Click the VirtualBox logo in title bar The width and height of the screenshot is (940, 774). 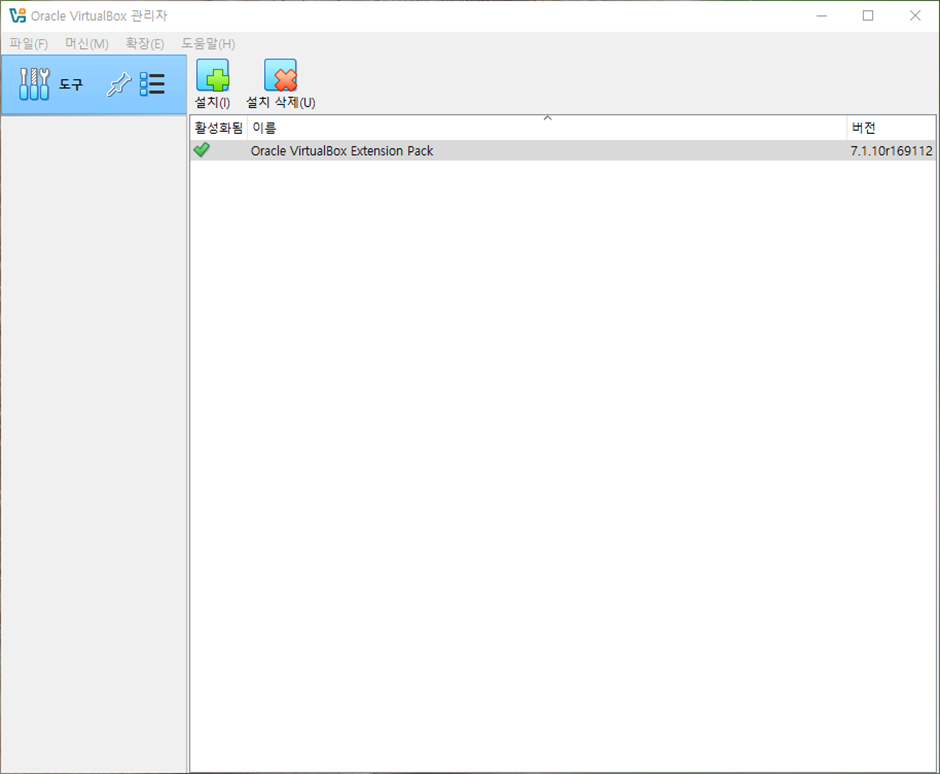click(17, 16)
